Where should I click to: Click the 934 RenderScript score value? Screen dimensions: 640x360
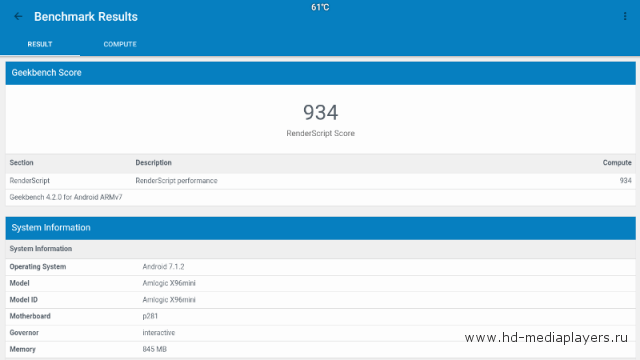coord(320,112)
